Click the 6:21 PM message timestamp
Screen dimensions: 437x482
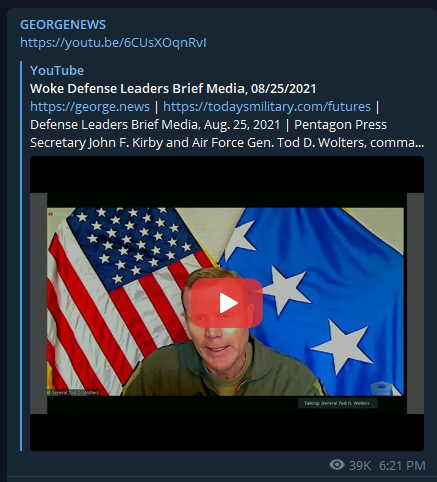(402, 465)
